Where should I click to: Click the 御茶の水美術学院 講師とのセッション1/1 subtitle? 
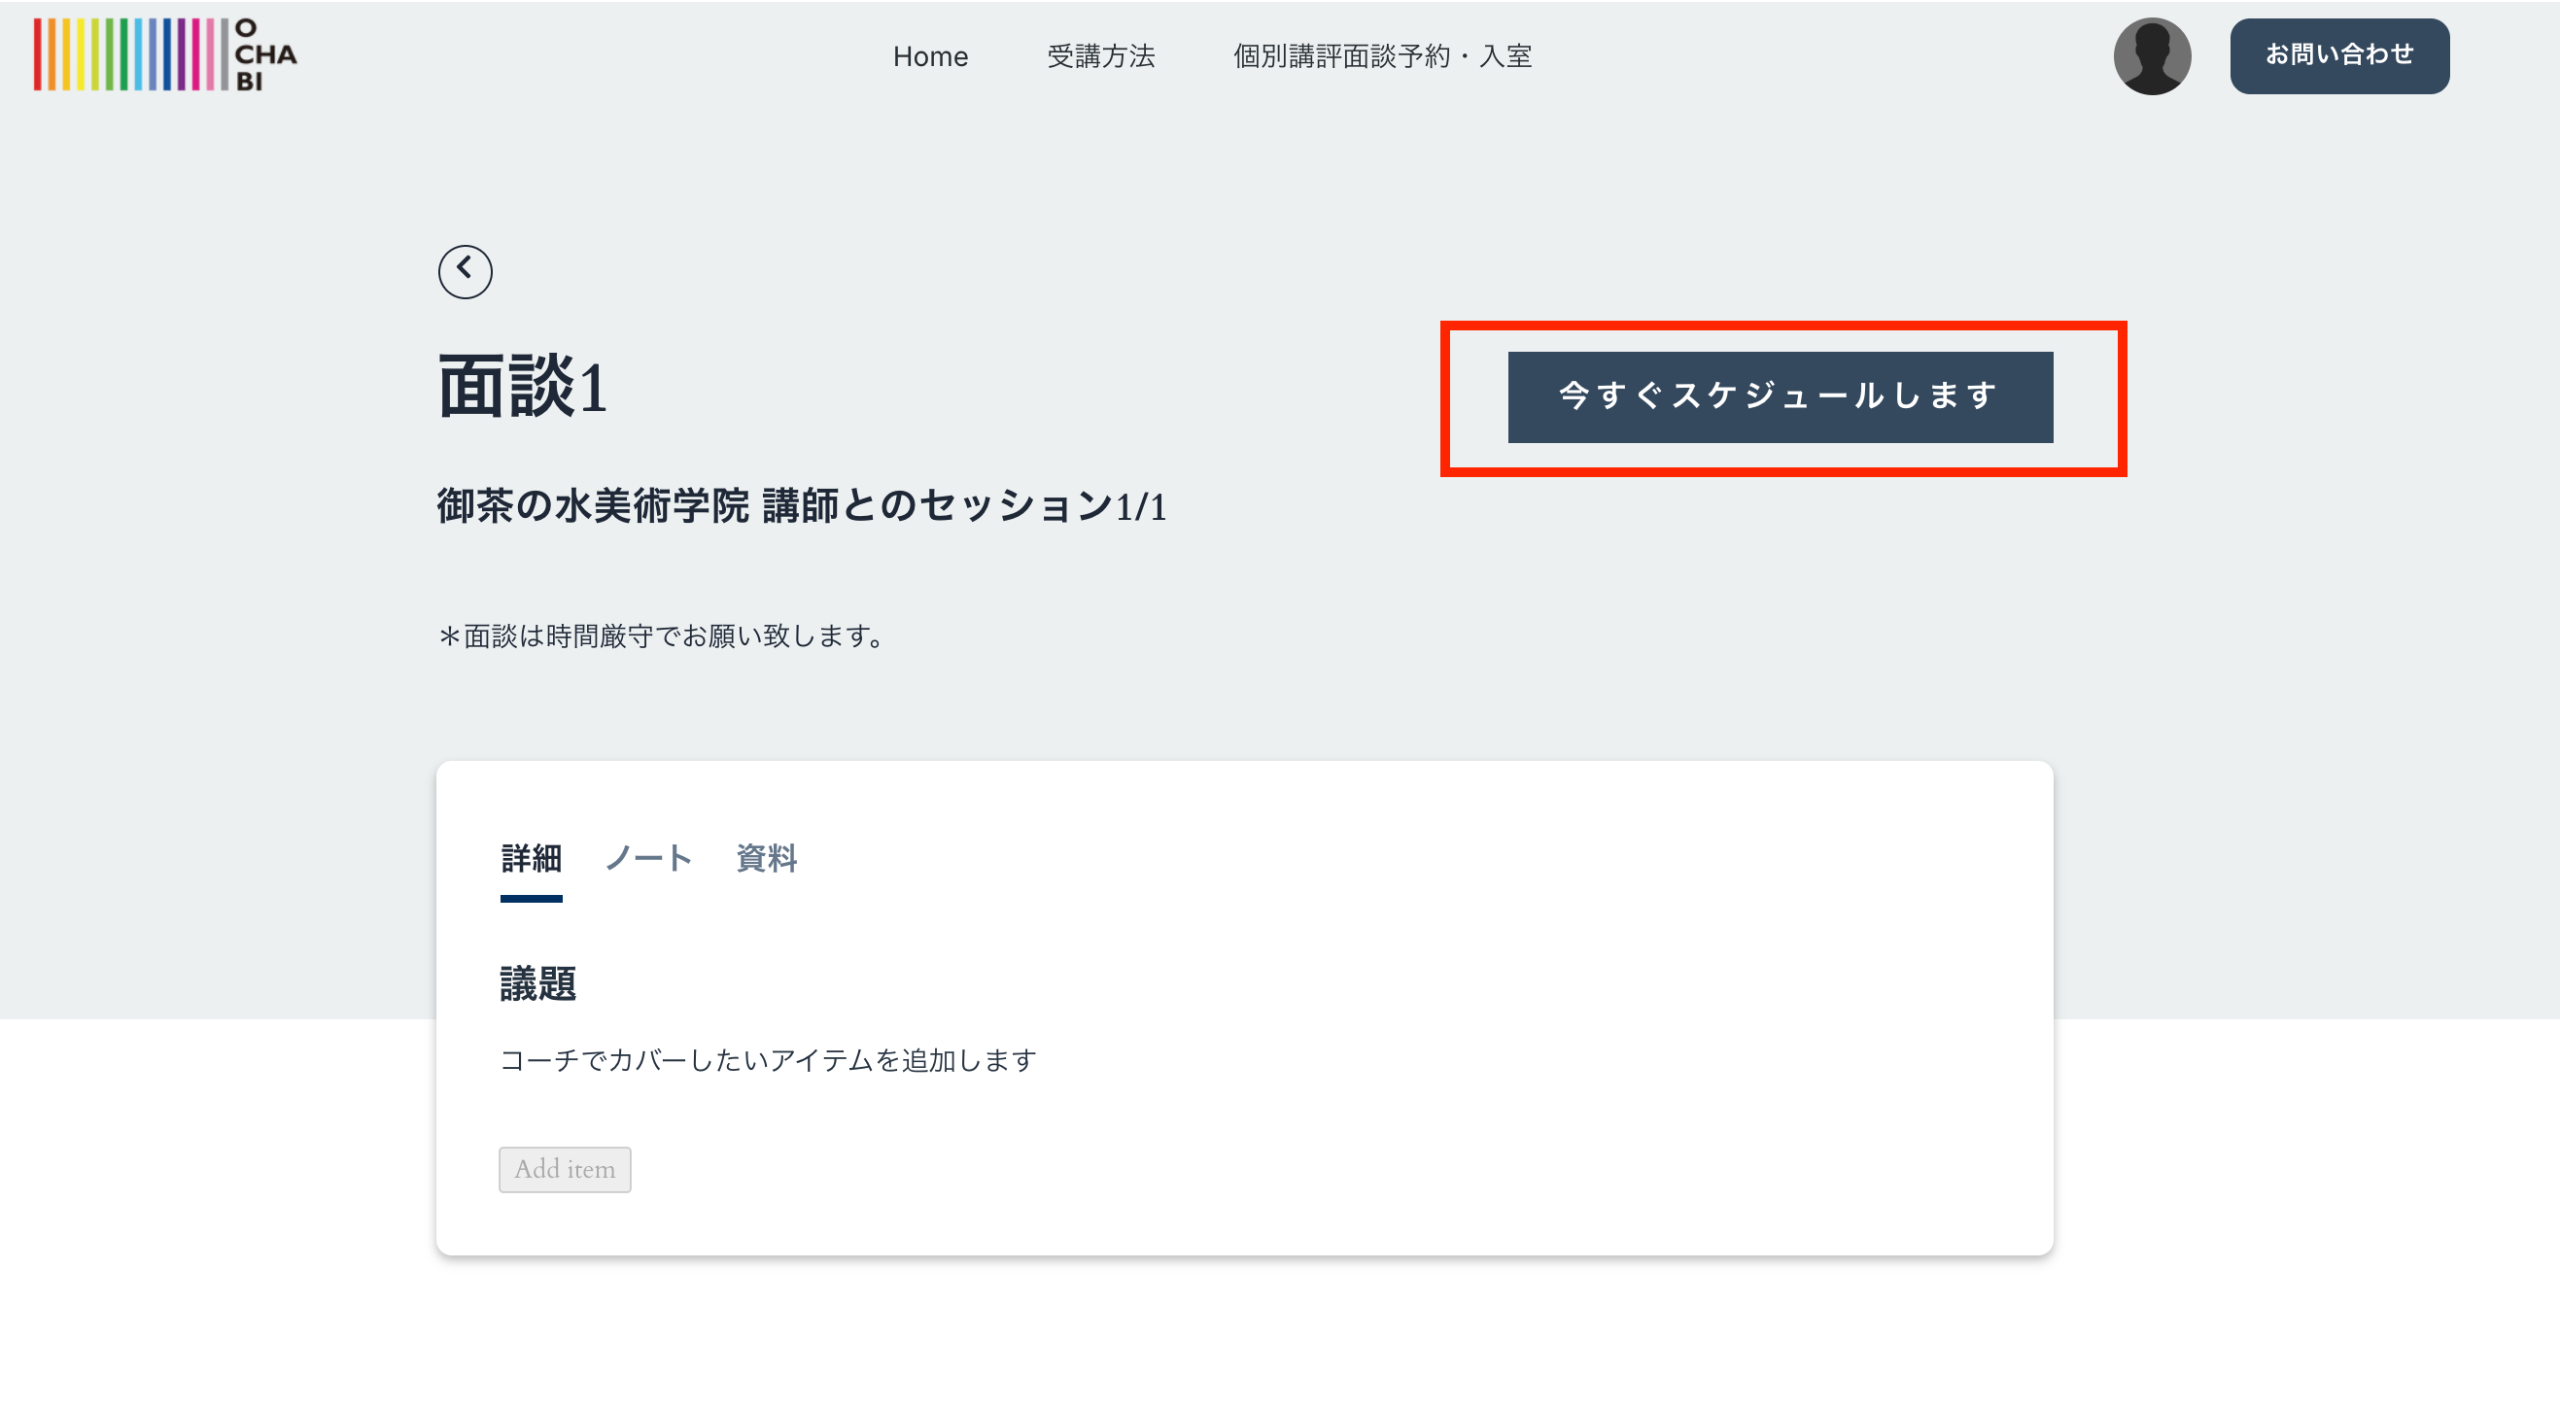(x=801, y=506)
